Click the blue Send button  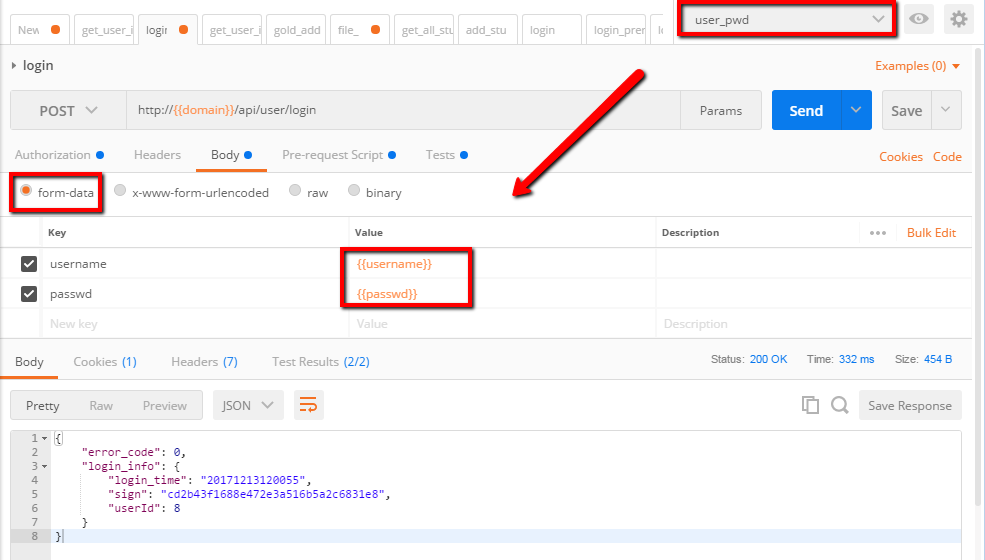(x=806, y=110)
